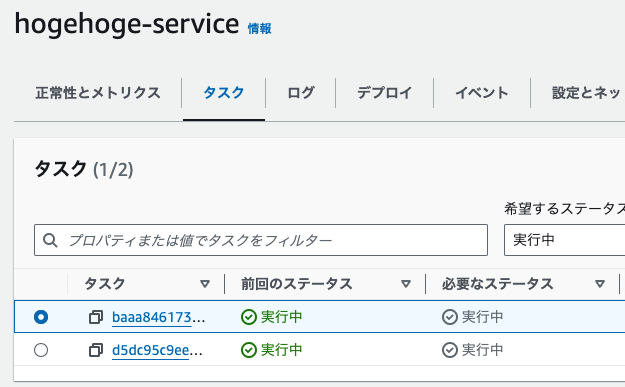Click gray desired status icon in second row

click(450, 350)
